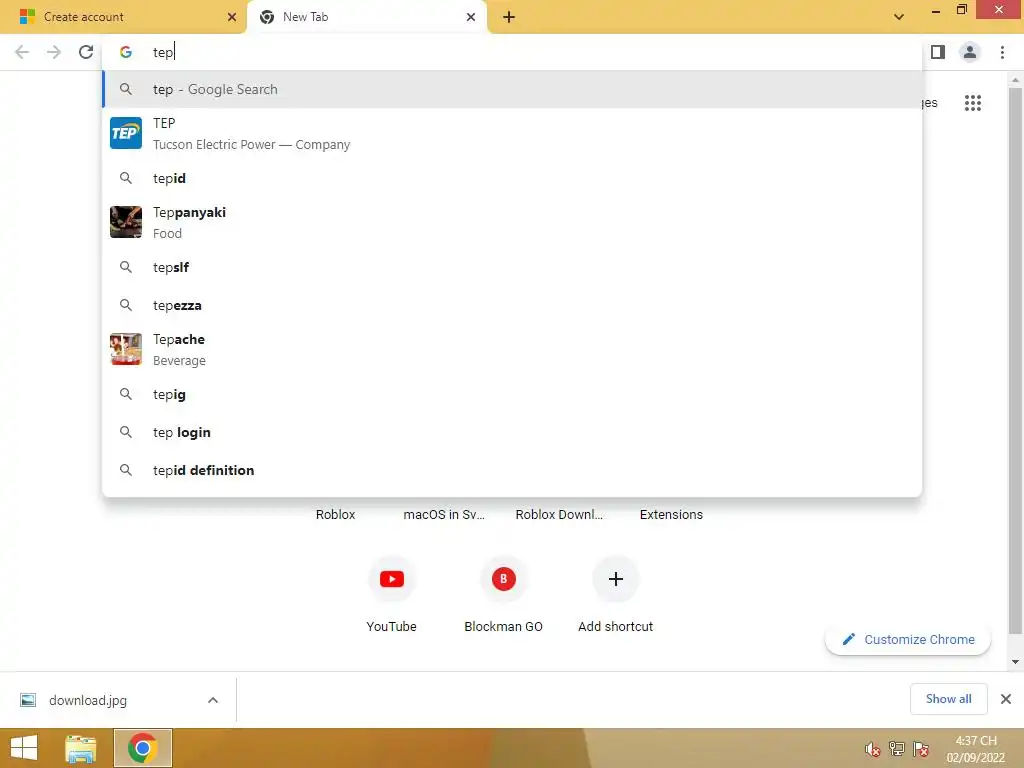Click the search icon beside tepid definition
The height and width of the screenshot is (768, 1024).
[125, 470]
